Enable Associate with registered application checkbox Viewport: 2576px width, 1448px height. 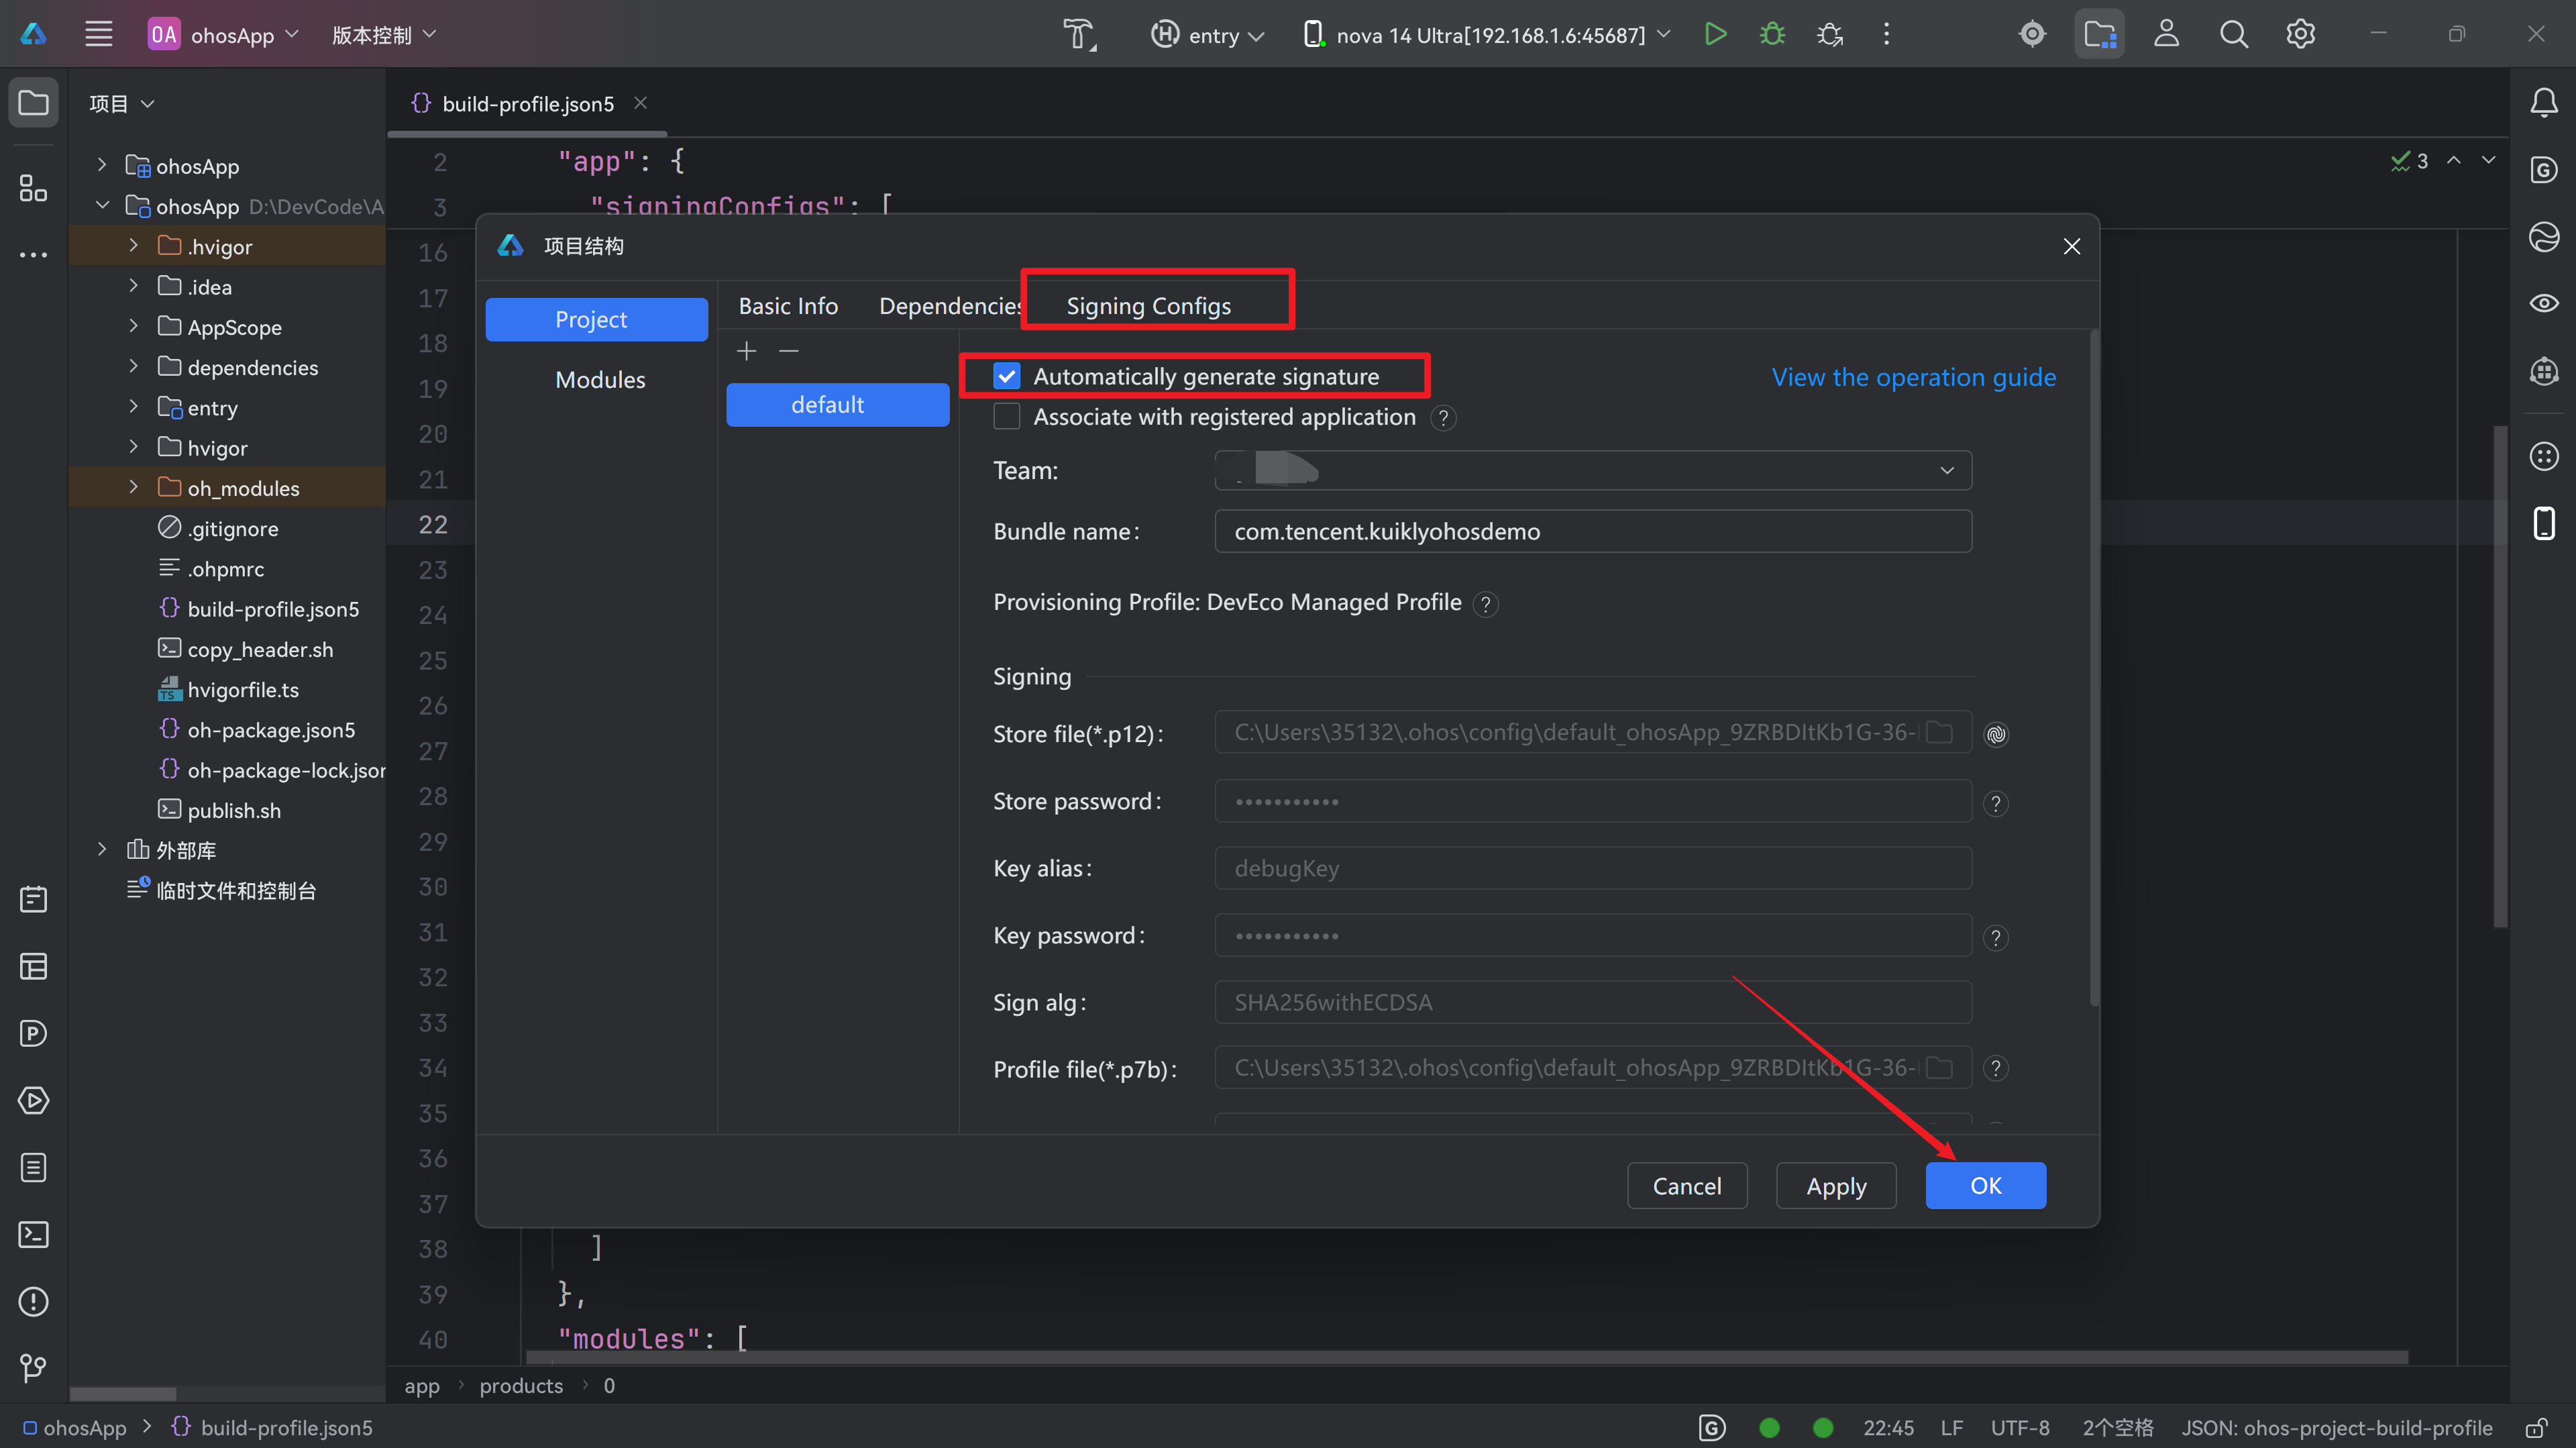1006,417
